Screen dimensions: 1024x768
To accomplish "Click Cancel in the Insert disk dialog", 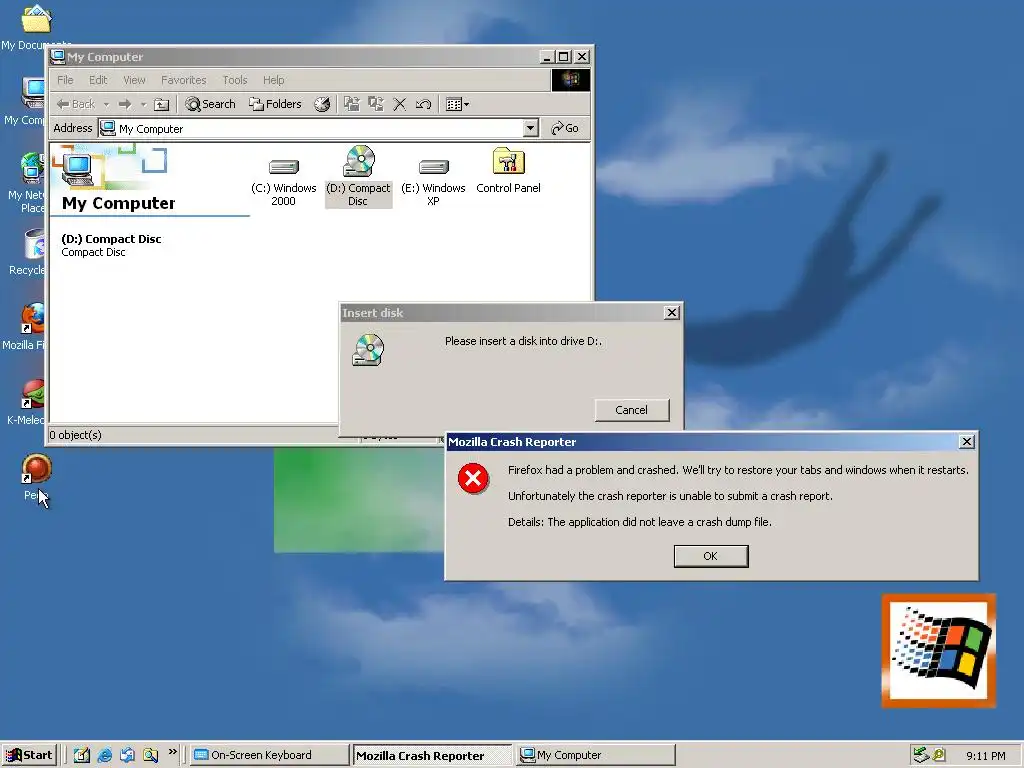I will tap(632, 410).
